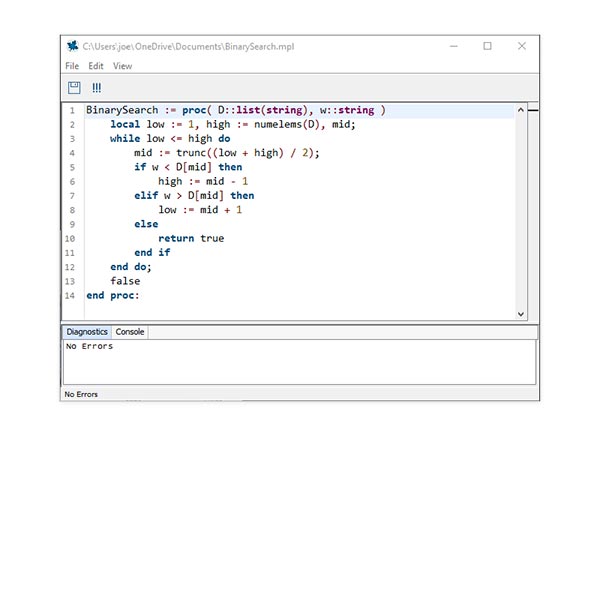Switch to the Console tab
Screen dimensions: 600x600
(x=130, y=332)
